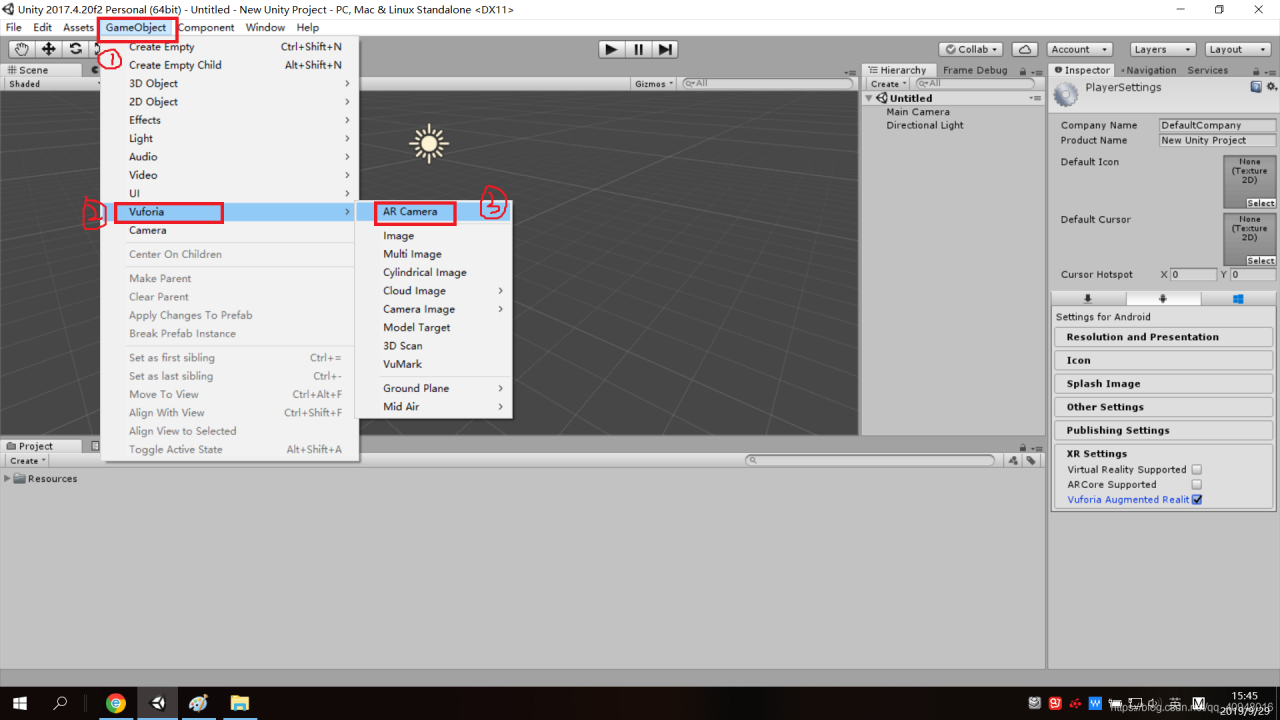Screen dimensions: 1280x720
Task: Open the cloud services icon button
Action: [x=1024, y=49]
